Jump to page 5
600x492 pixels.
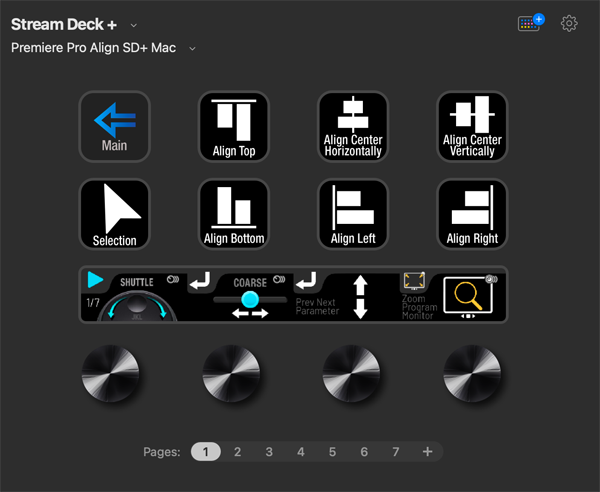[333, 452]
